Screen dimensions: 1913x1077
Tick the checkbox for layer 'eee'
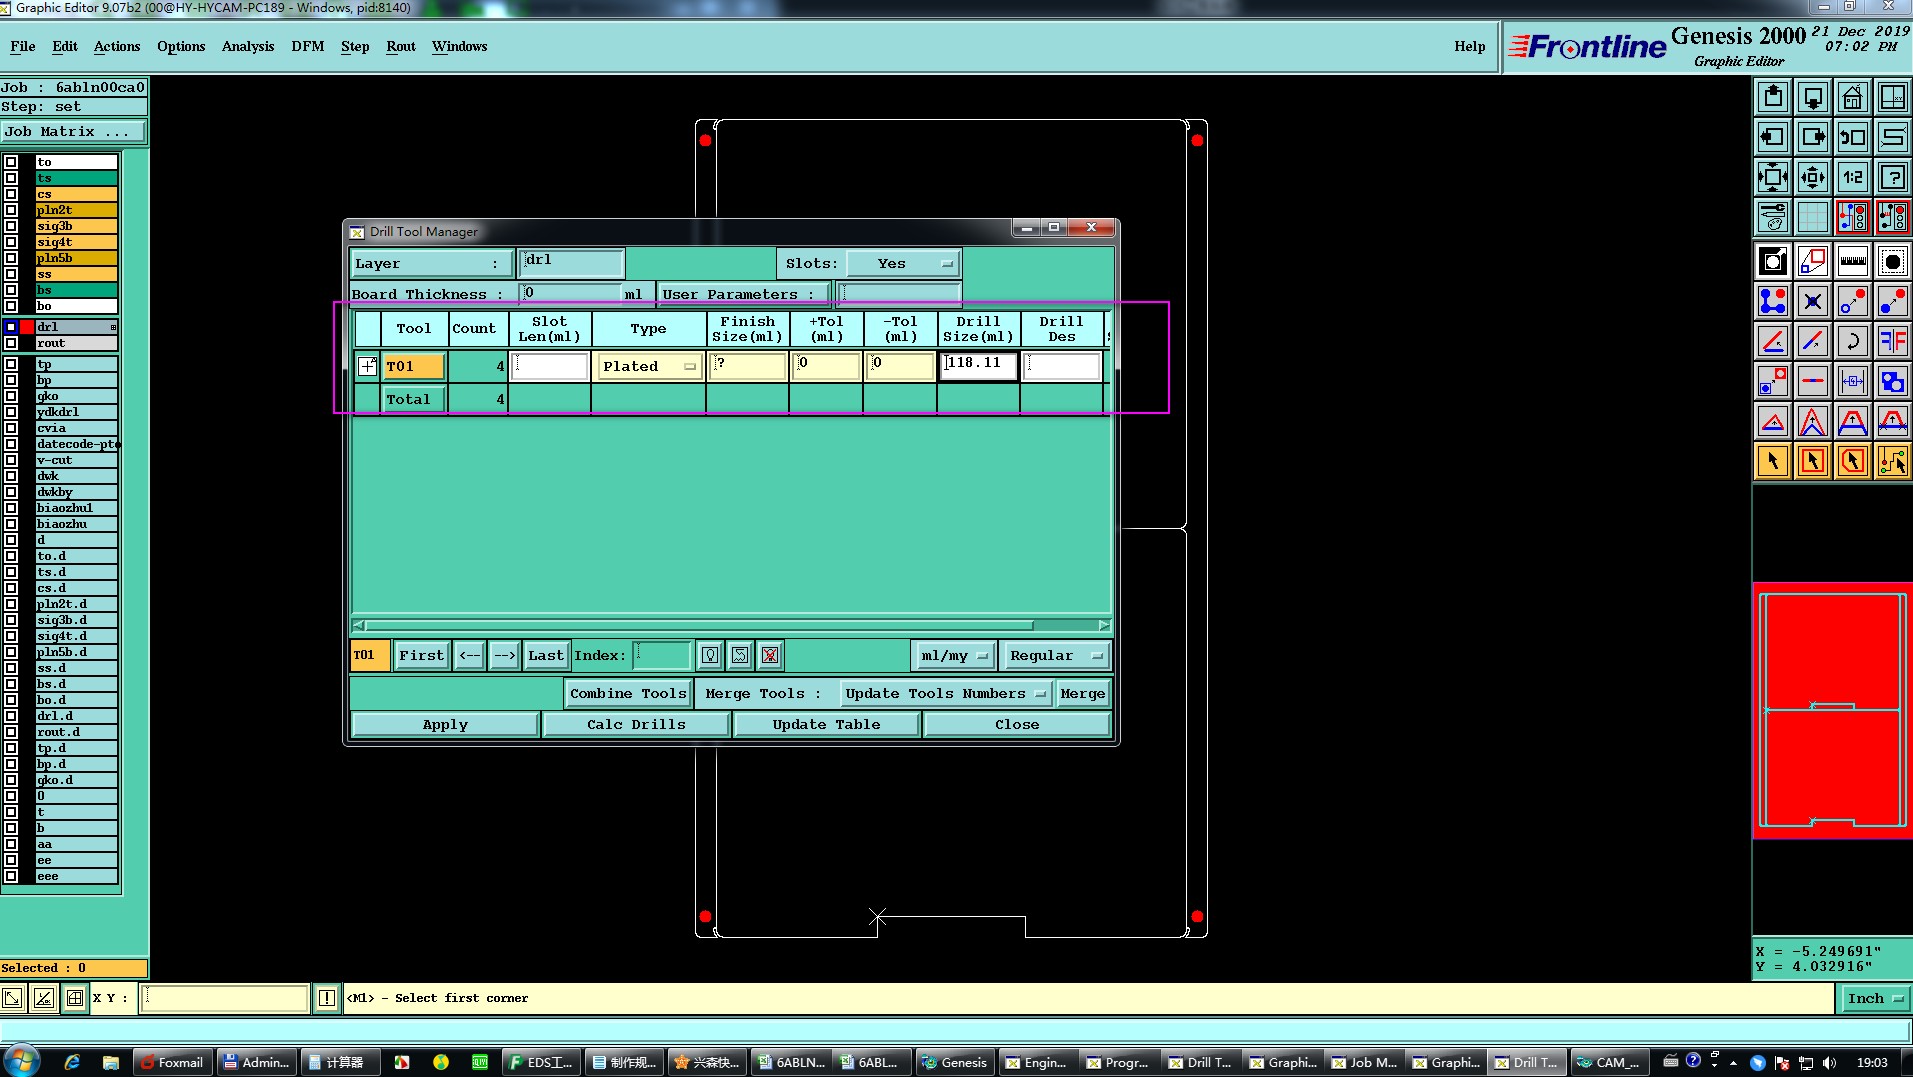(x=11, y=876)
